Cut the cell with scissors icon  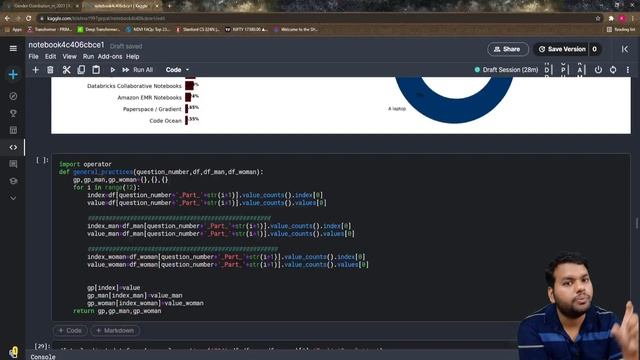coord(66,70)
